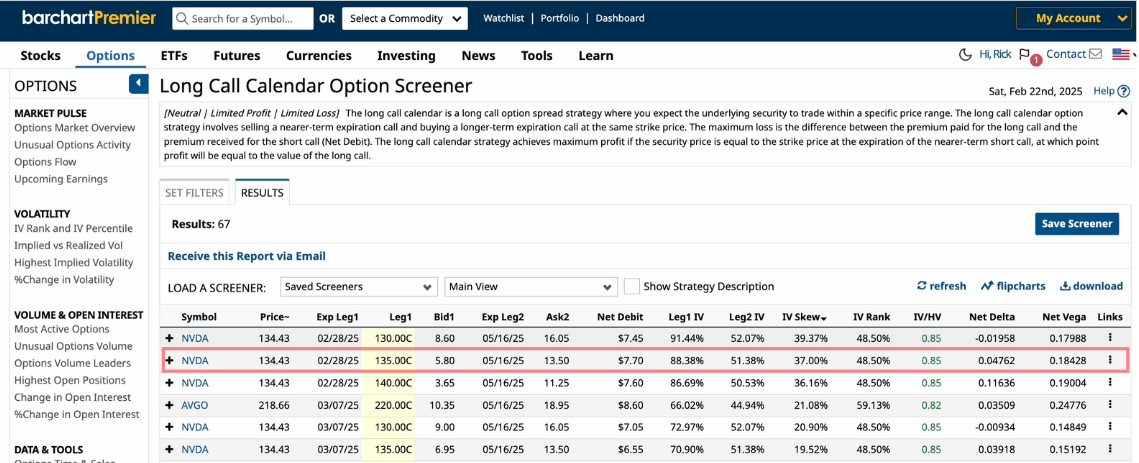Collapse the Options sidebar arrow
Image resolution: width=1139 pixels, height=463 pixels.
[x=138, y=85]
